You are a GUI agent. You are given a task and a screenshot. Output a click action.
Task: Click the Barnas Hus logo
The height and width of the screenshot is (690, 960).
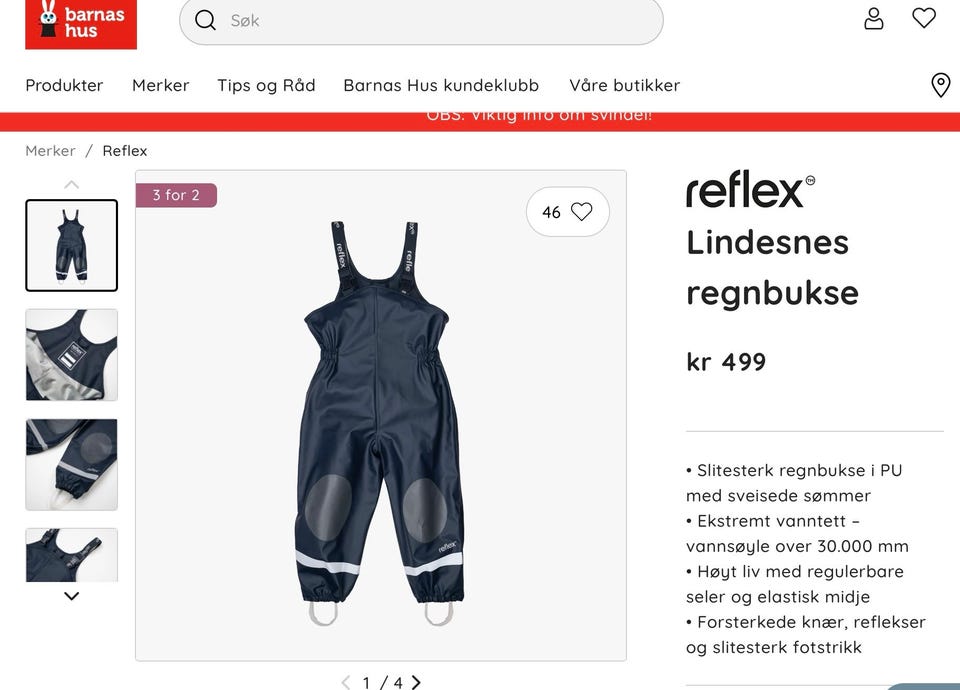click(x=81, y=23)
